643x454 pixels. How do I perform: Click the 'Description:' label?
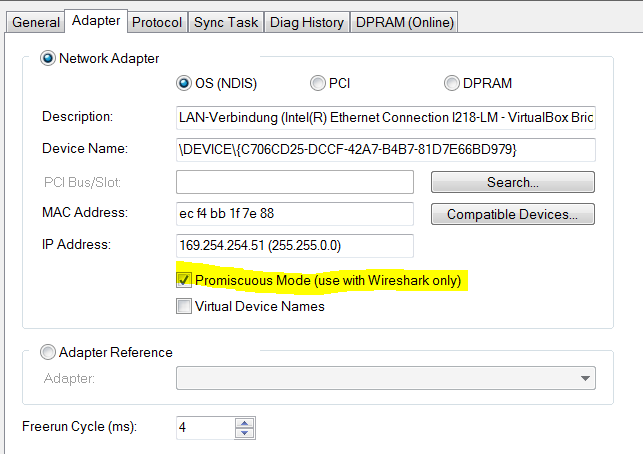tap(78, 117)
